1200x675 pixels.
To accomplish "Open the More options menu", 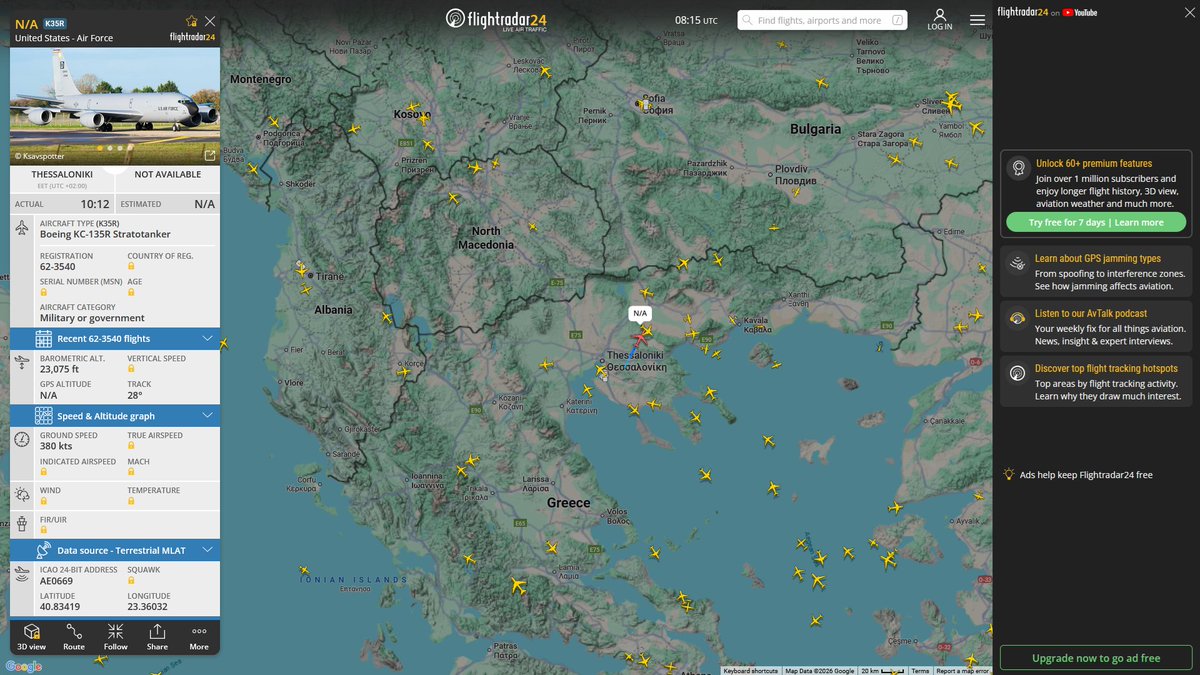I will click(x=199, y=637).
